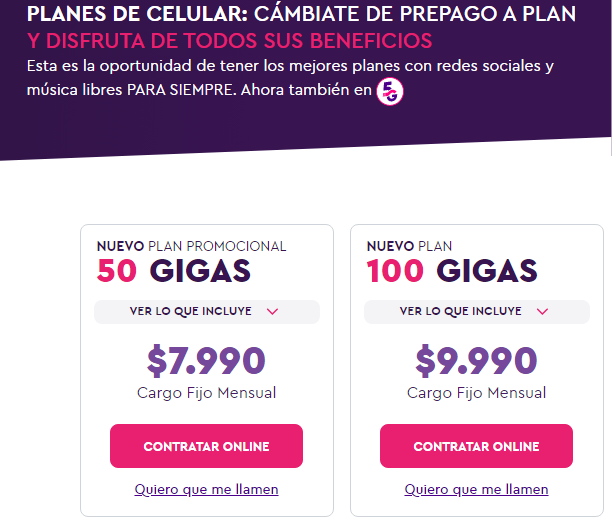Select the $9.990 price text
This screenshot has height=522, width=612.
pyautogui.click(x=476, y=361)
